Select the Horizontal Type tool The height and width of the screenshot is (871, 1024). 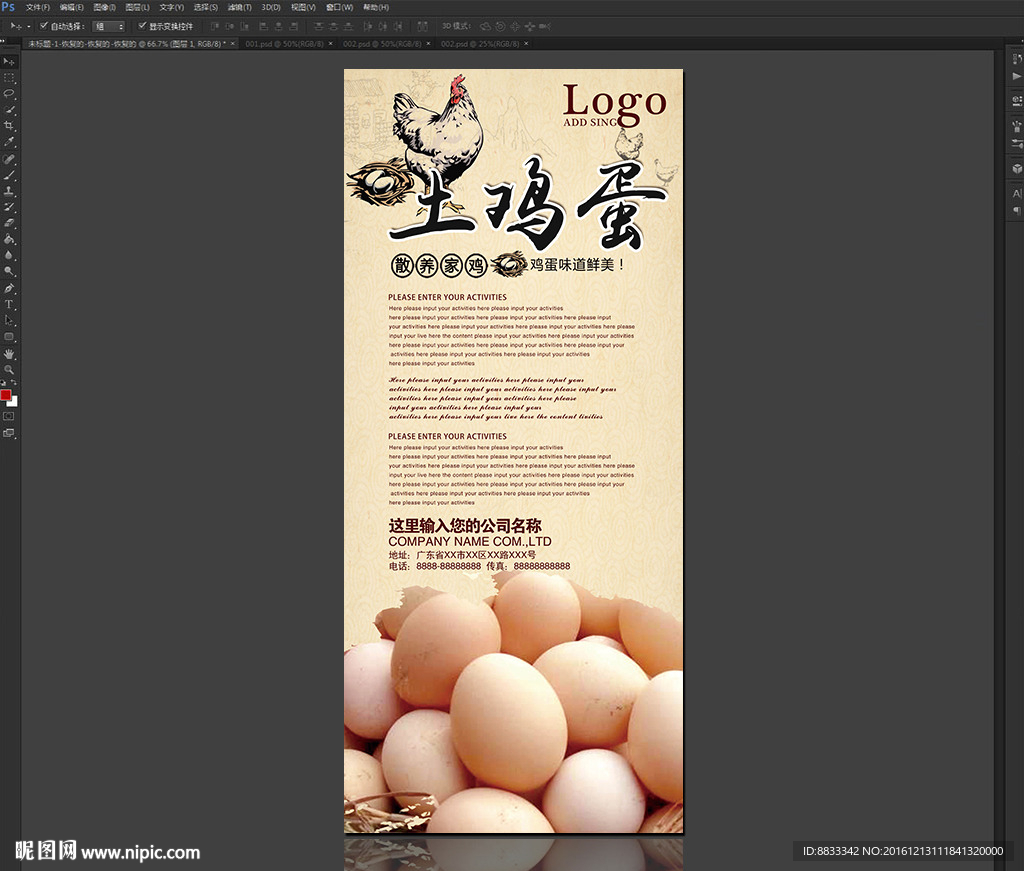coord(9,304)
